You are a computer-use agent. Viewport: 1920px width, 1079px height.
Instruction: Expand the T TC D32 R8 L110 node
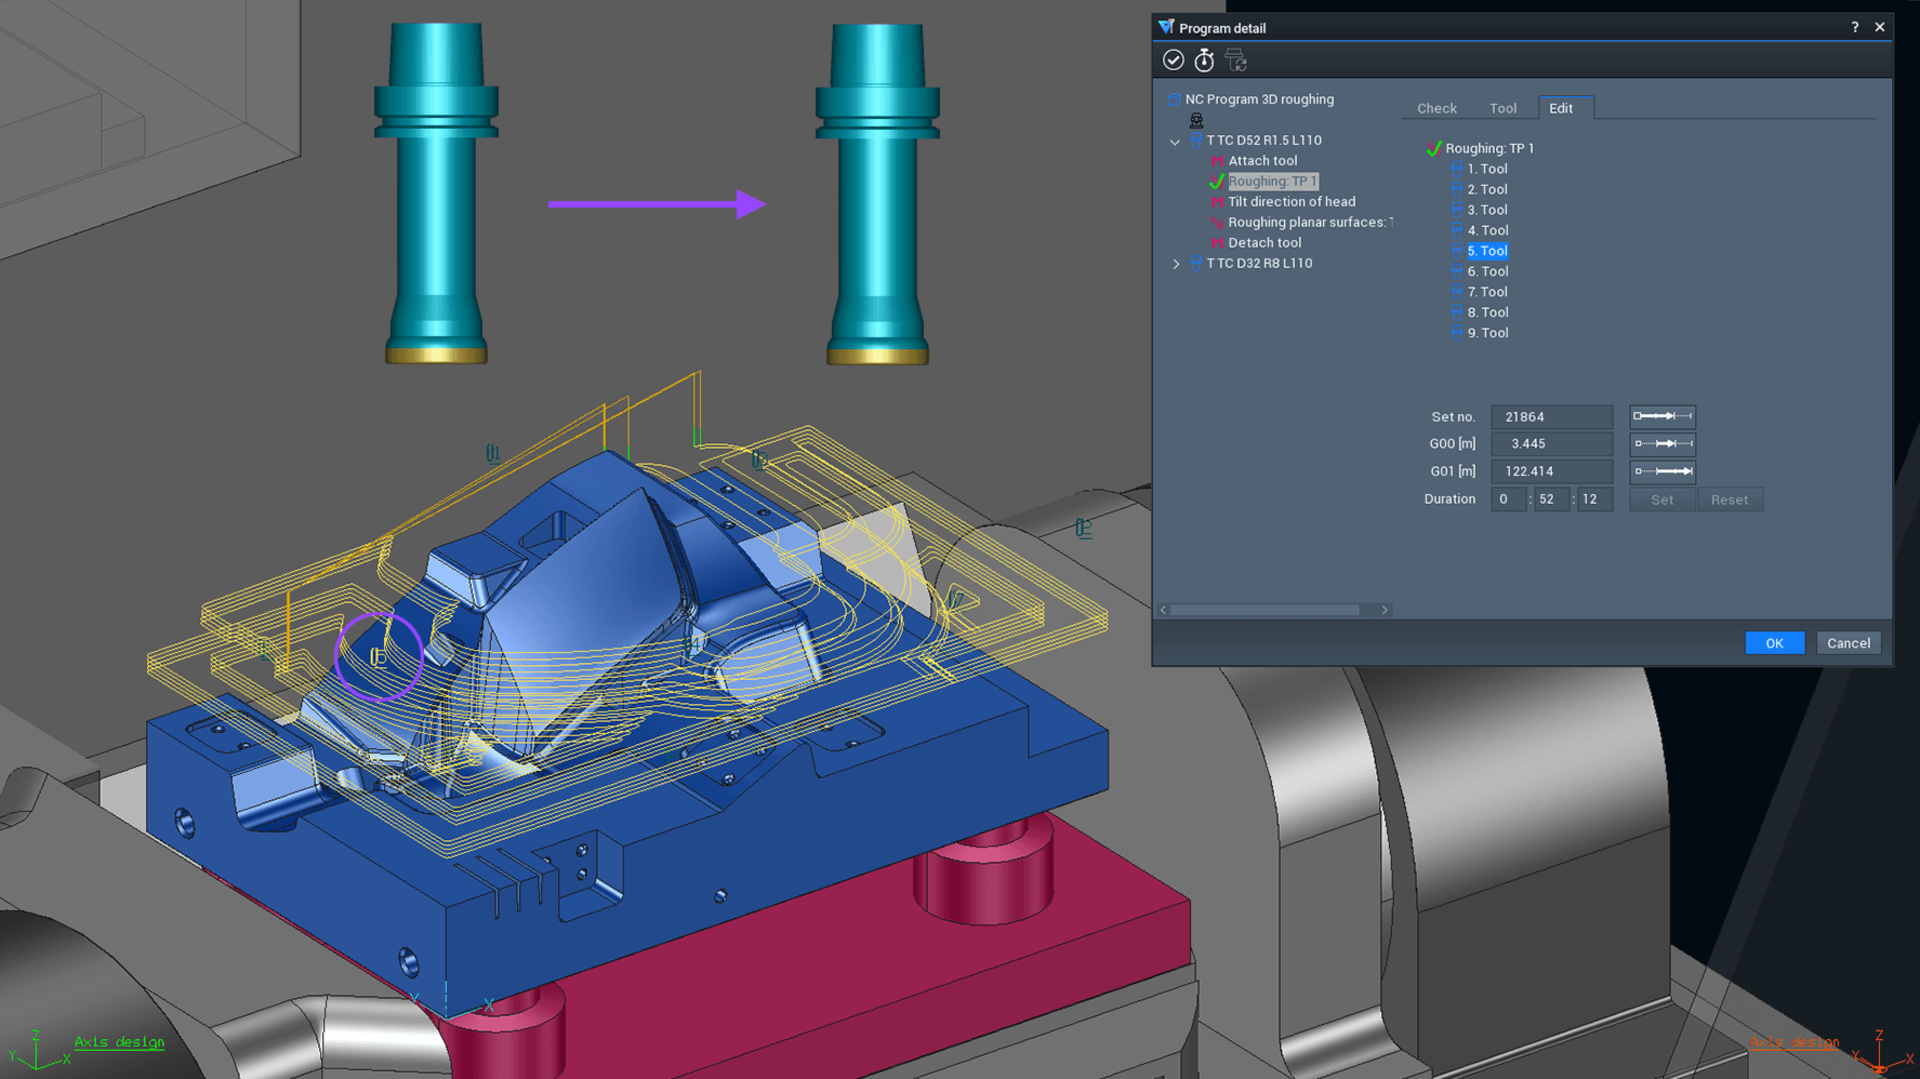1176,264
